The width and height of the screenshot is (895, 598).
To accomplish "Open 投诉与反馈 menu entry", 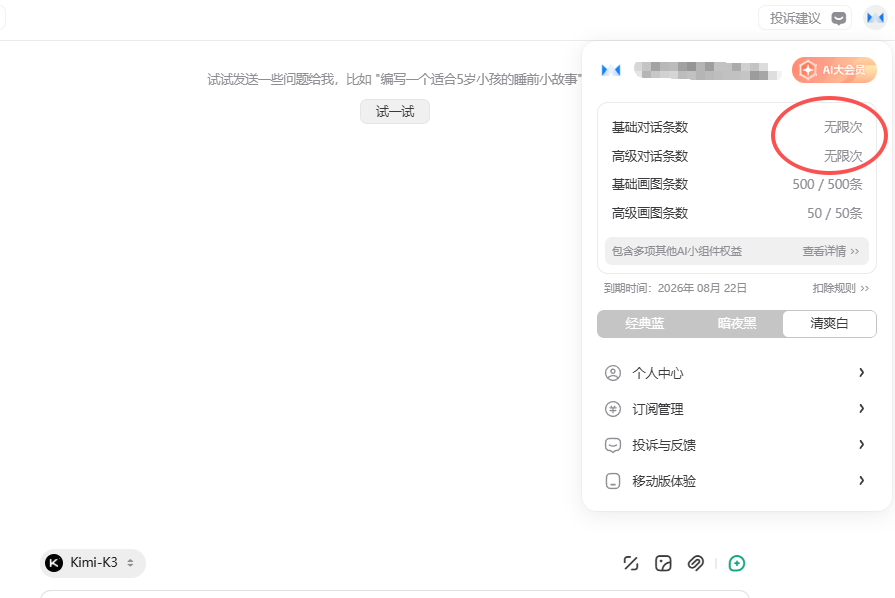I will pyautogui.click(x=736, y=445).
